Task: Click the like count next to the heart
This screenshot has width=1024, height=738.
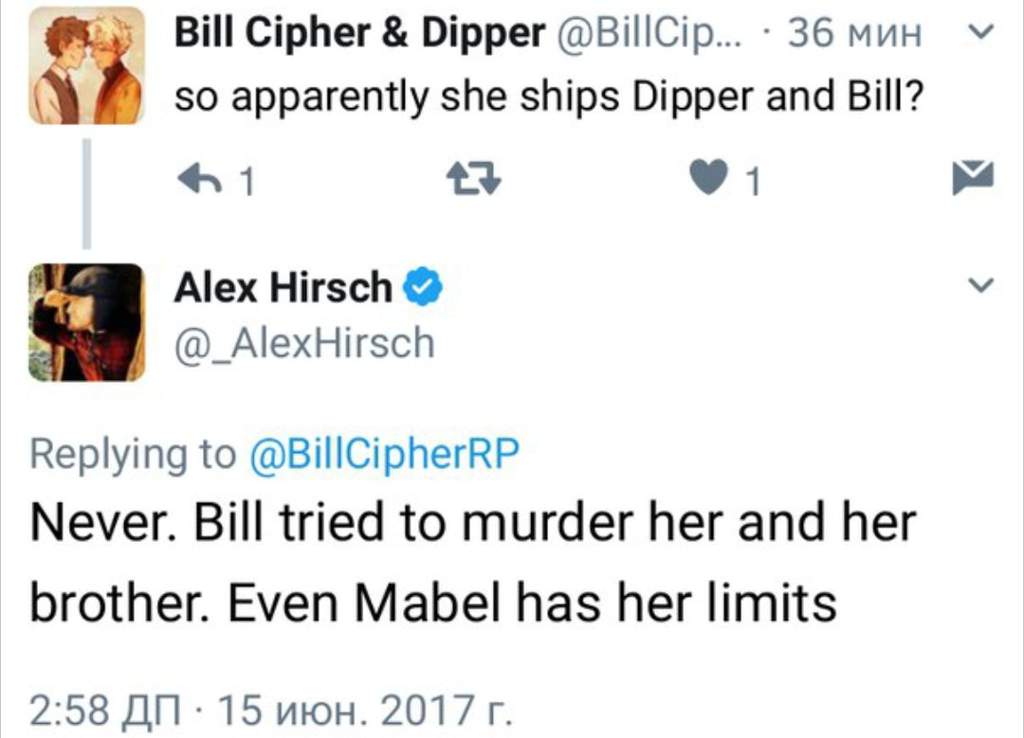Action: tap(753, 181)
